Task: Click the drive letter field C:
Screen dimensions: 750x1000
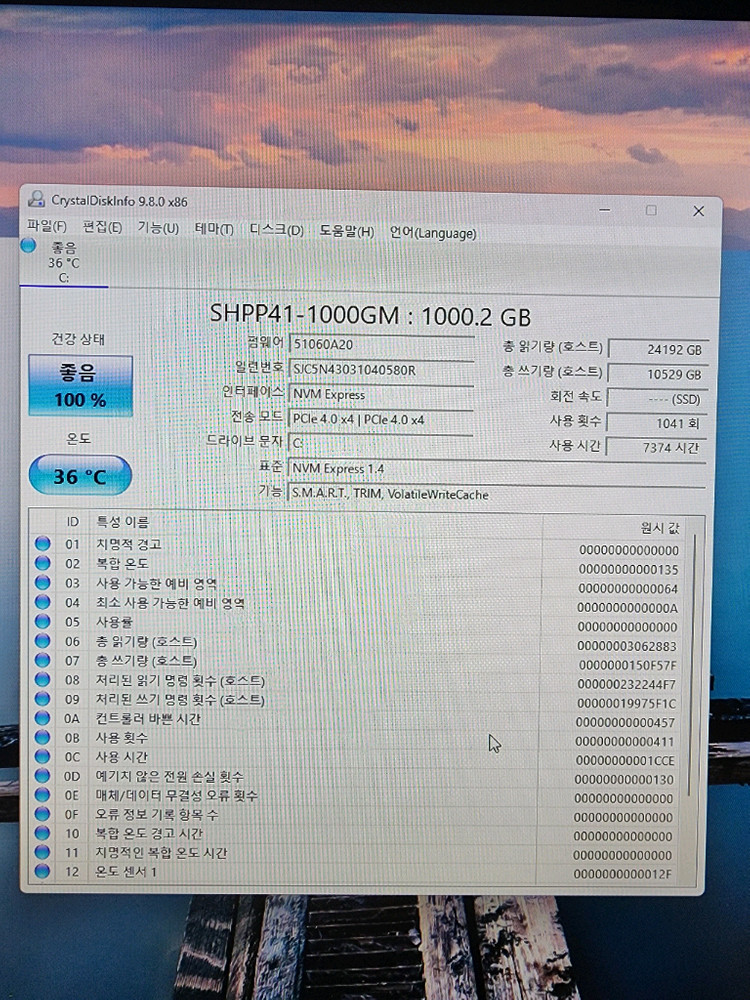Action: pyautogui.click(x=381, y=443)
